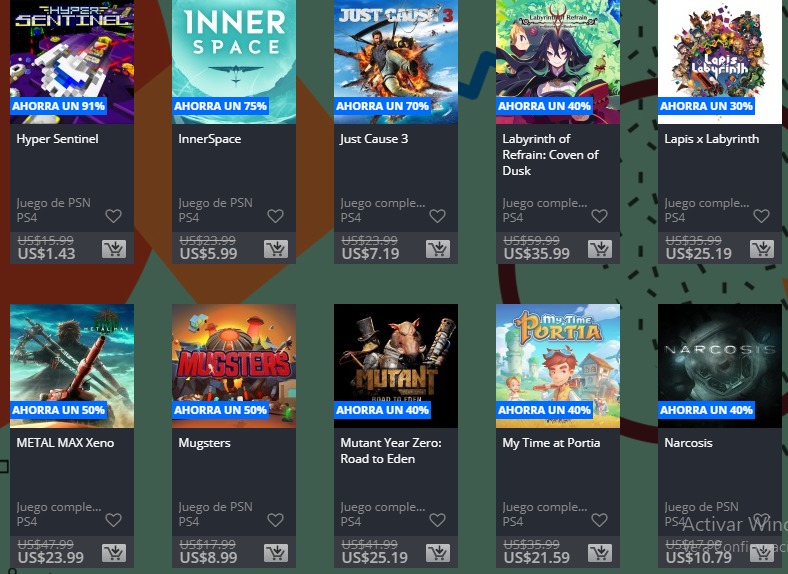Add Lapis x Labyrinth to cart

762,249
